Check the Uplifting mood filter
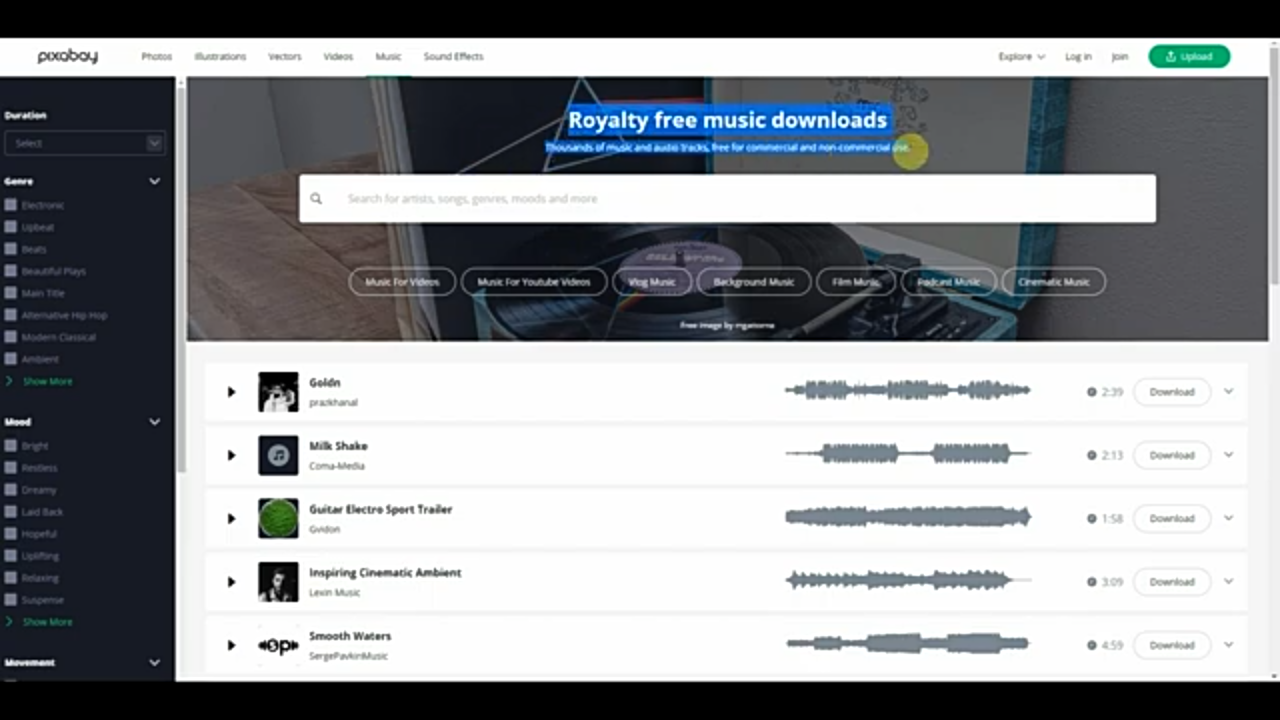 point(11,556)
